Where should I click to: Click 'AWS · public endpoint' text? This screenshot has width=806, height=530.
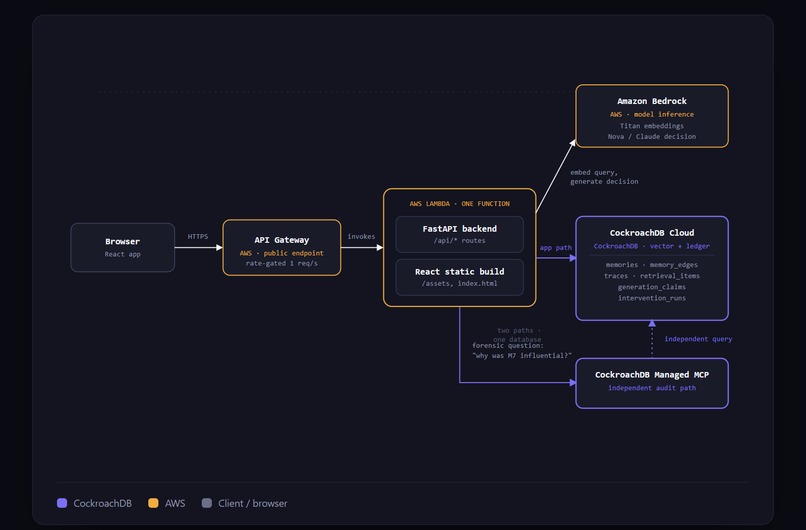coord(282,253)
